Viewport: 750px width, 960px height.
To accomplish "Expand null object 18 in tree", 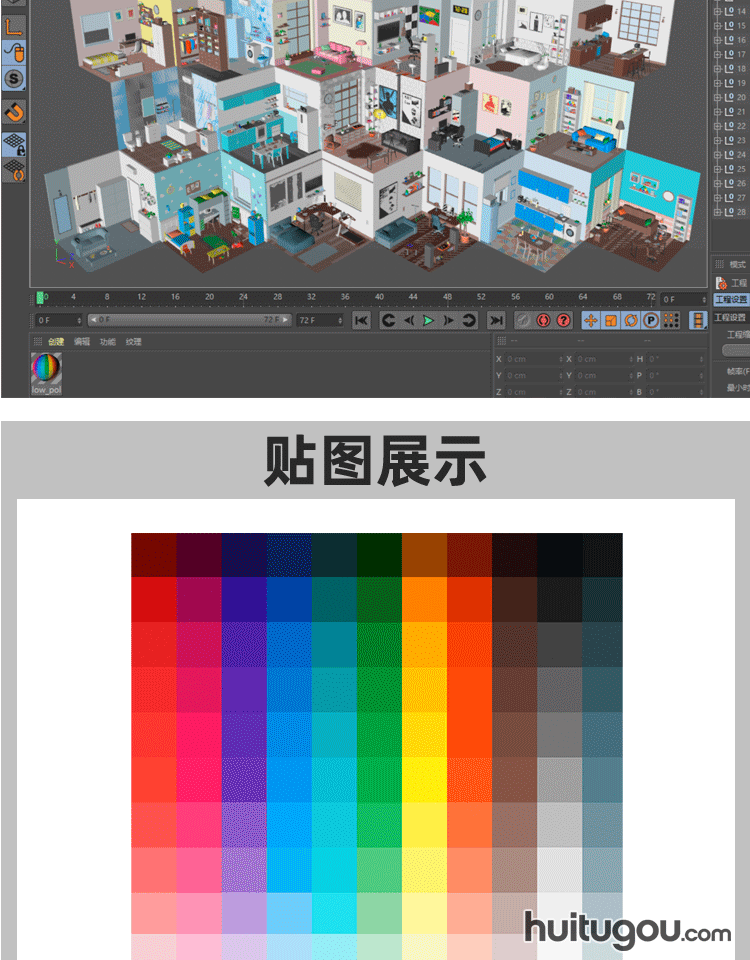I will [718, 69].
